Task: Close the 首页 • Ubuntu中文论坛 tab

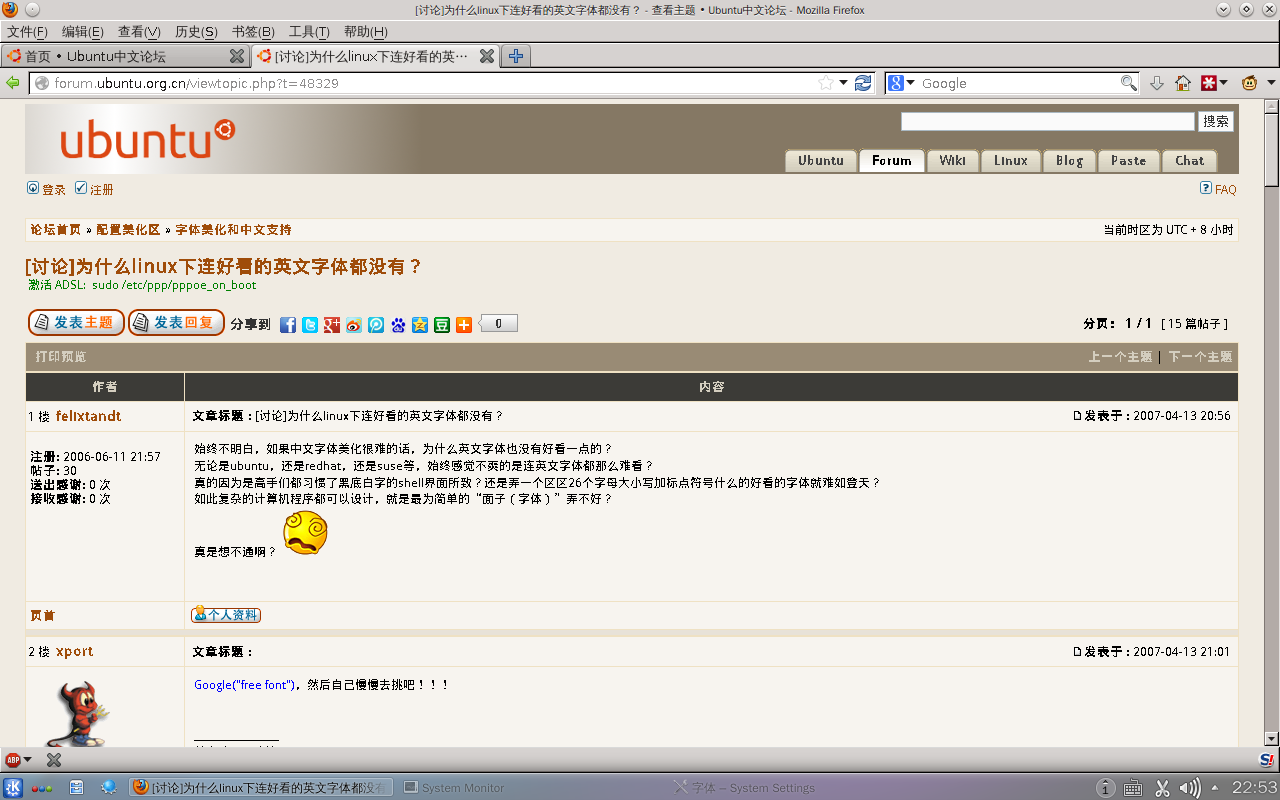Action: coord(236,56)
